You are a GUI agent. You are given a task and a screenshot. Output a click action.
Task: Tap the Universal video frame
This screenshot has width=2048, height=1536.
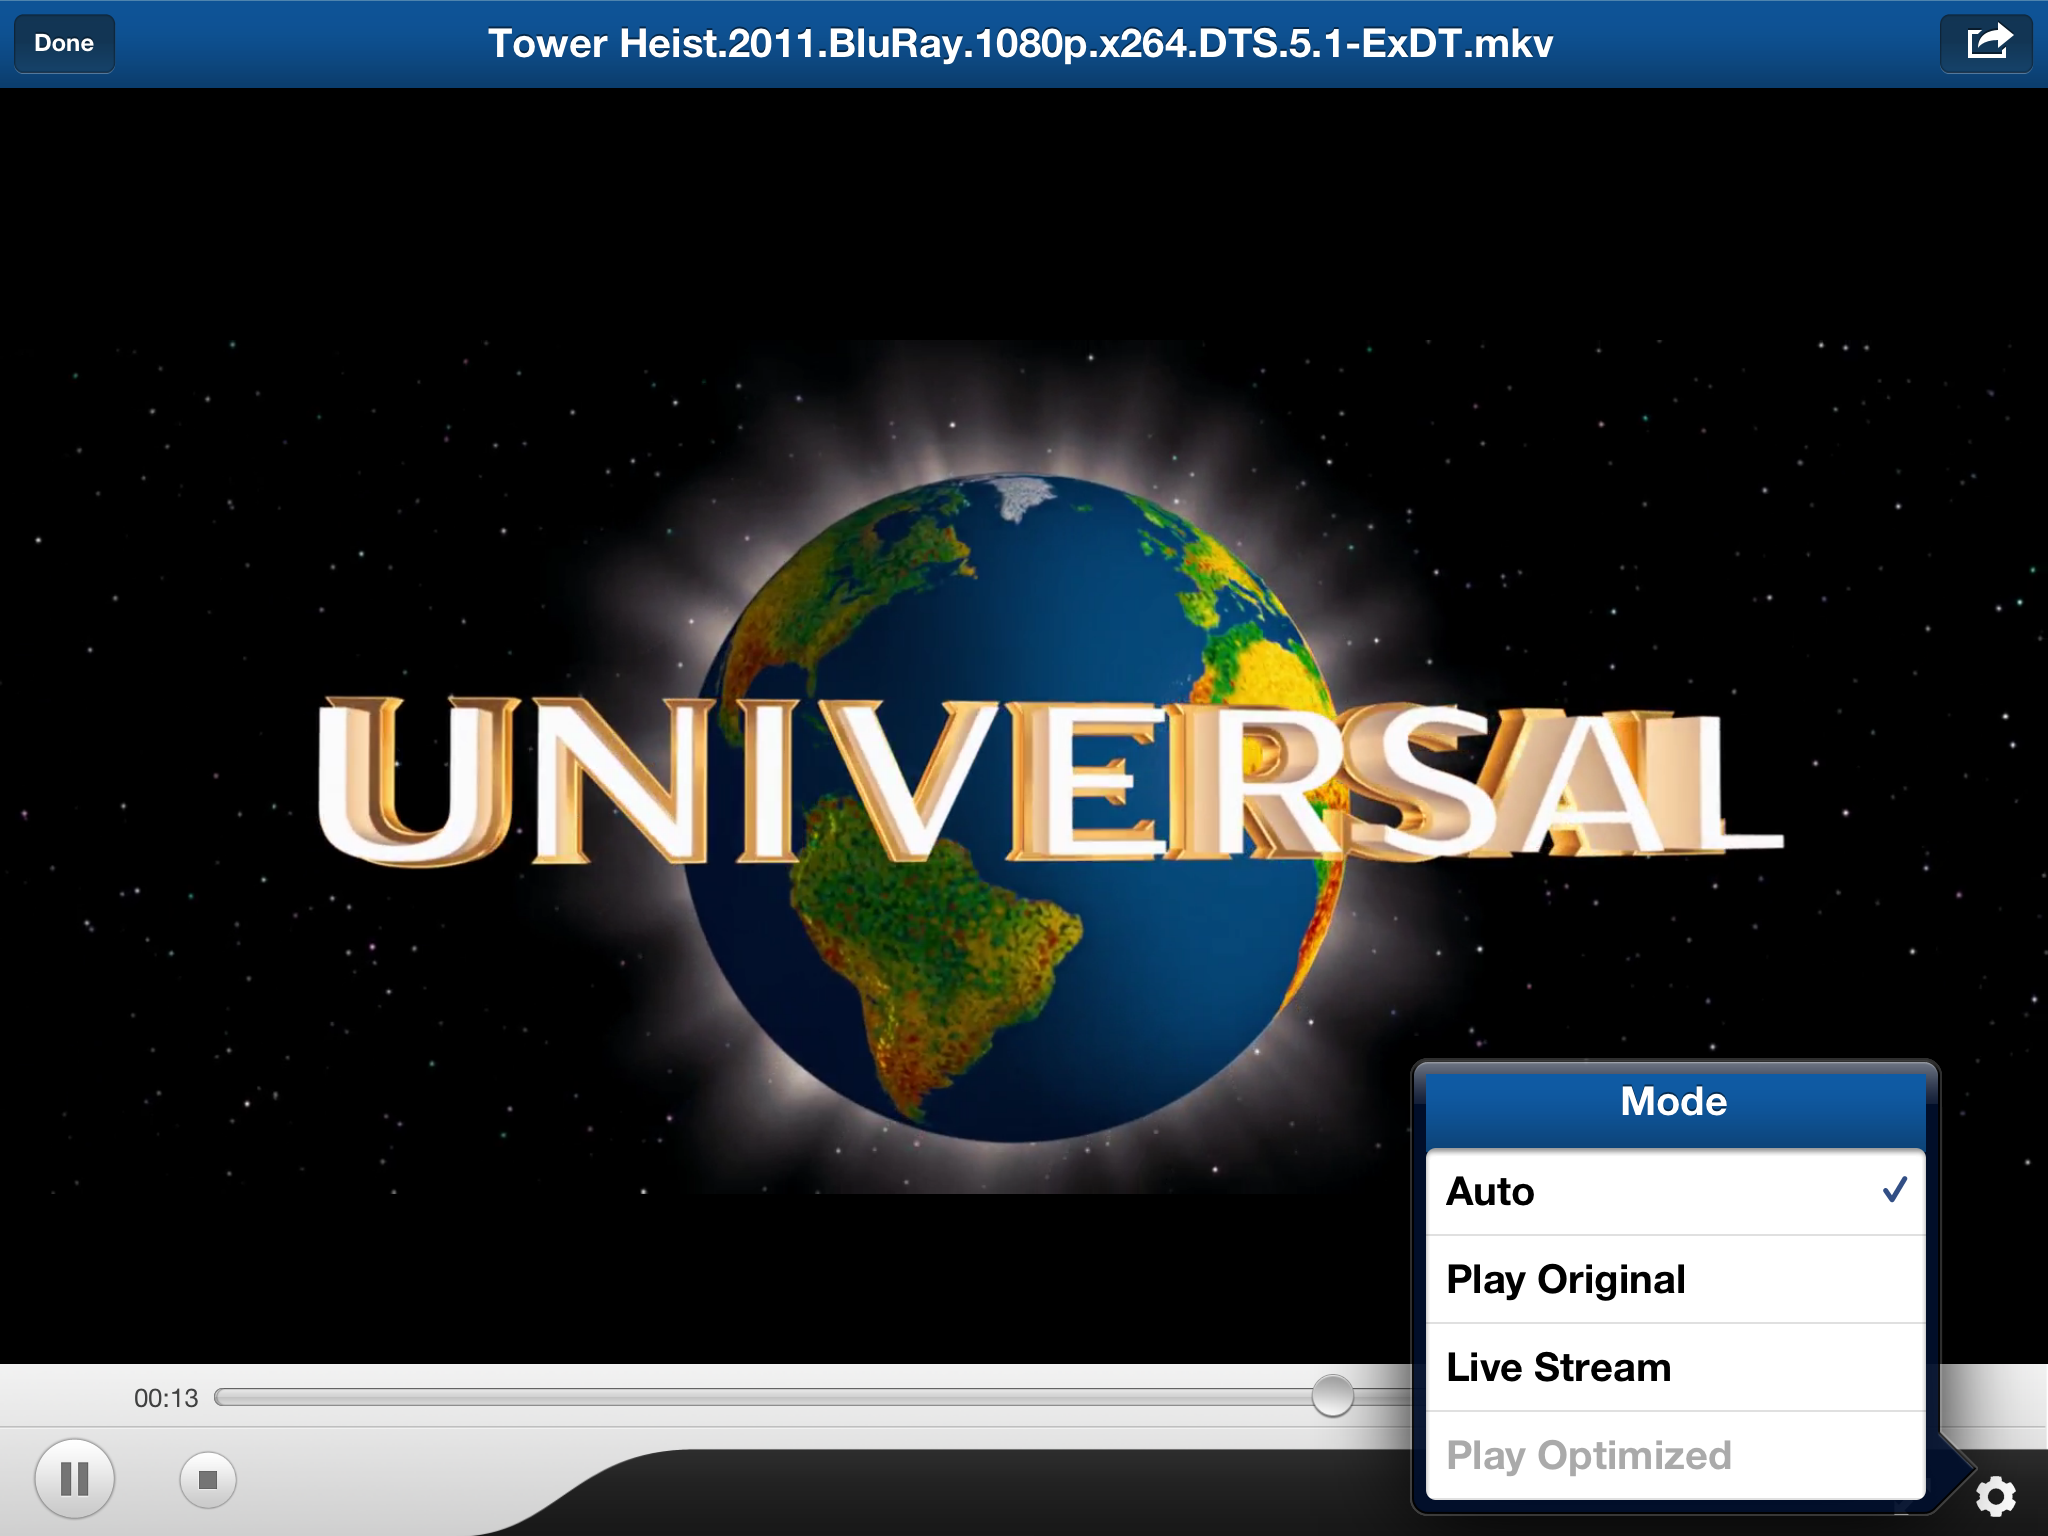click(x=1024, y=766)
